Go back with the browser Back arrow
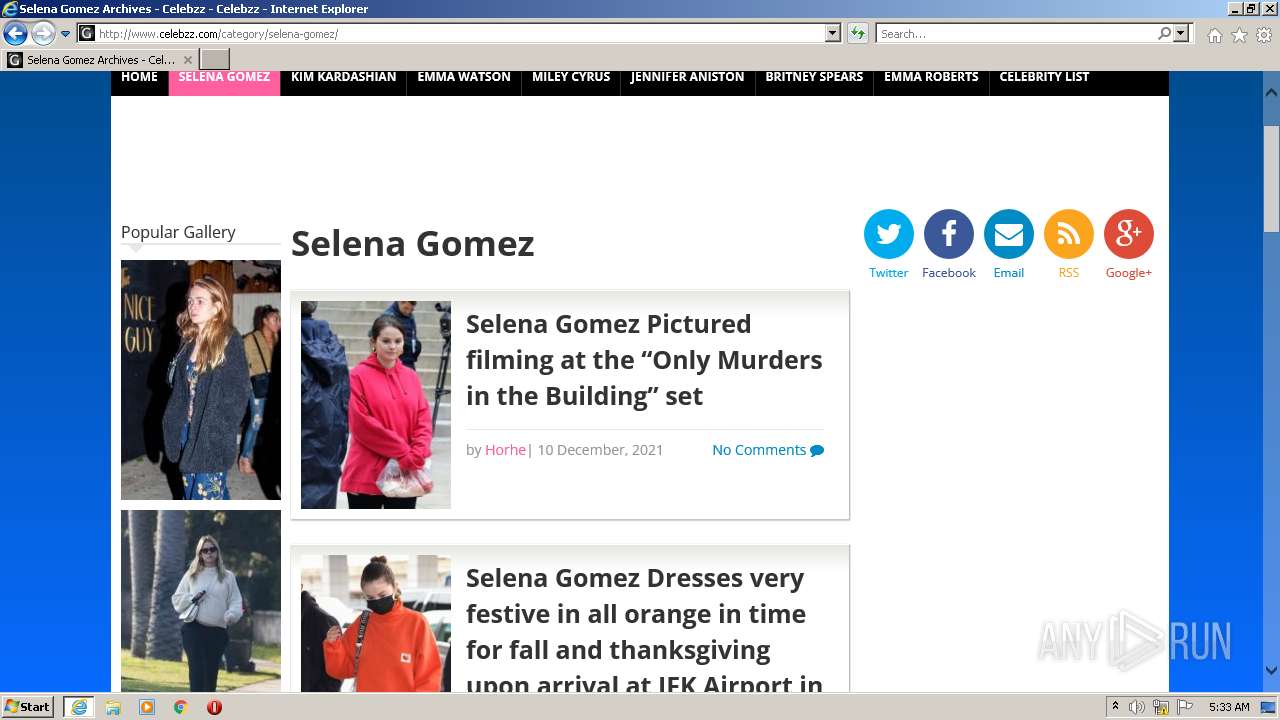This screenshot has width=1280, height=720. [15, 34]
